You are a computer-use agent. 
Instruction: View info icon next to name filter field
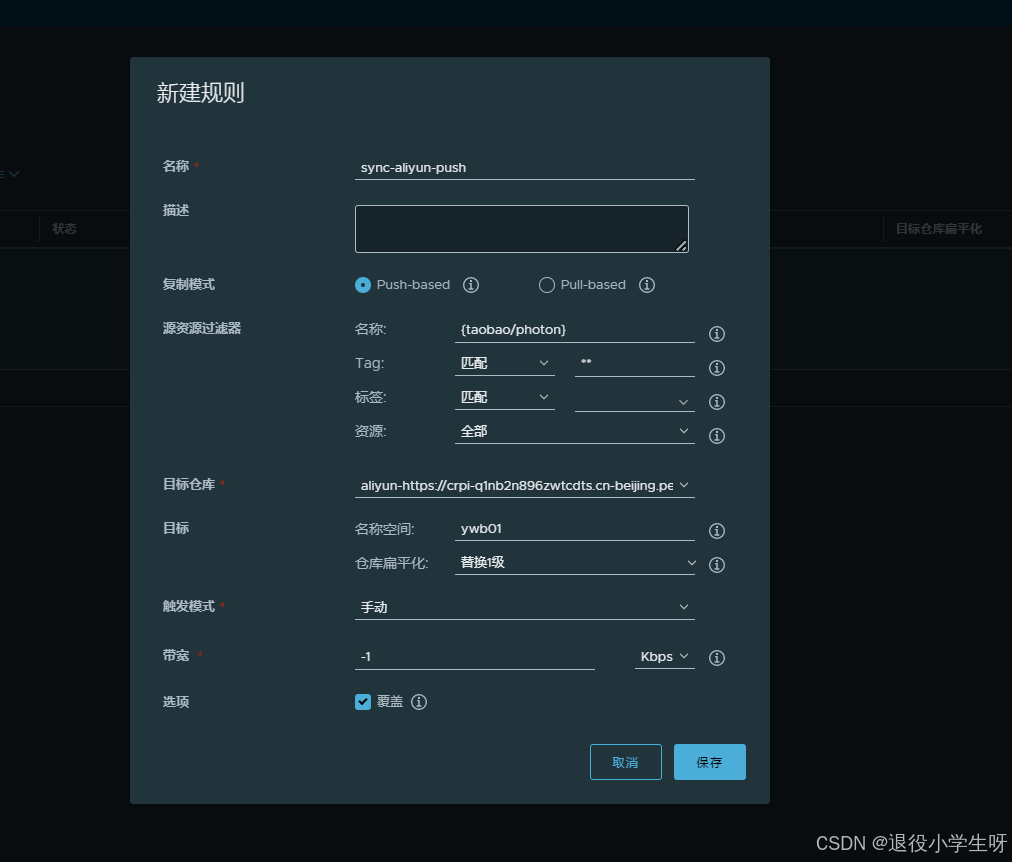click(716, 333)
